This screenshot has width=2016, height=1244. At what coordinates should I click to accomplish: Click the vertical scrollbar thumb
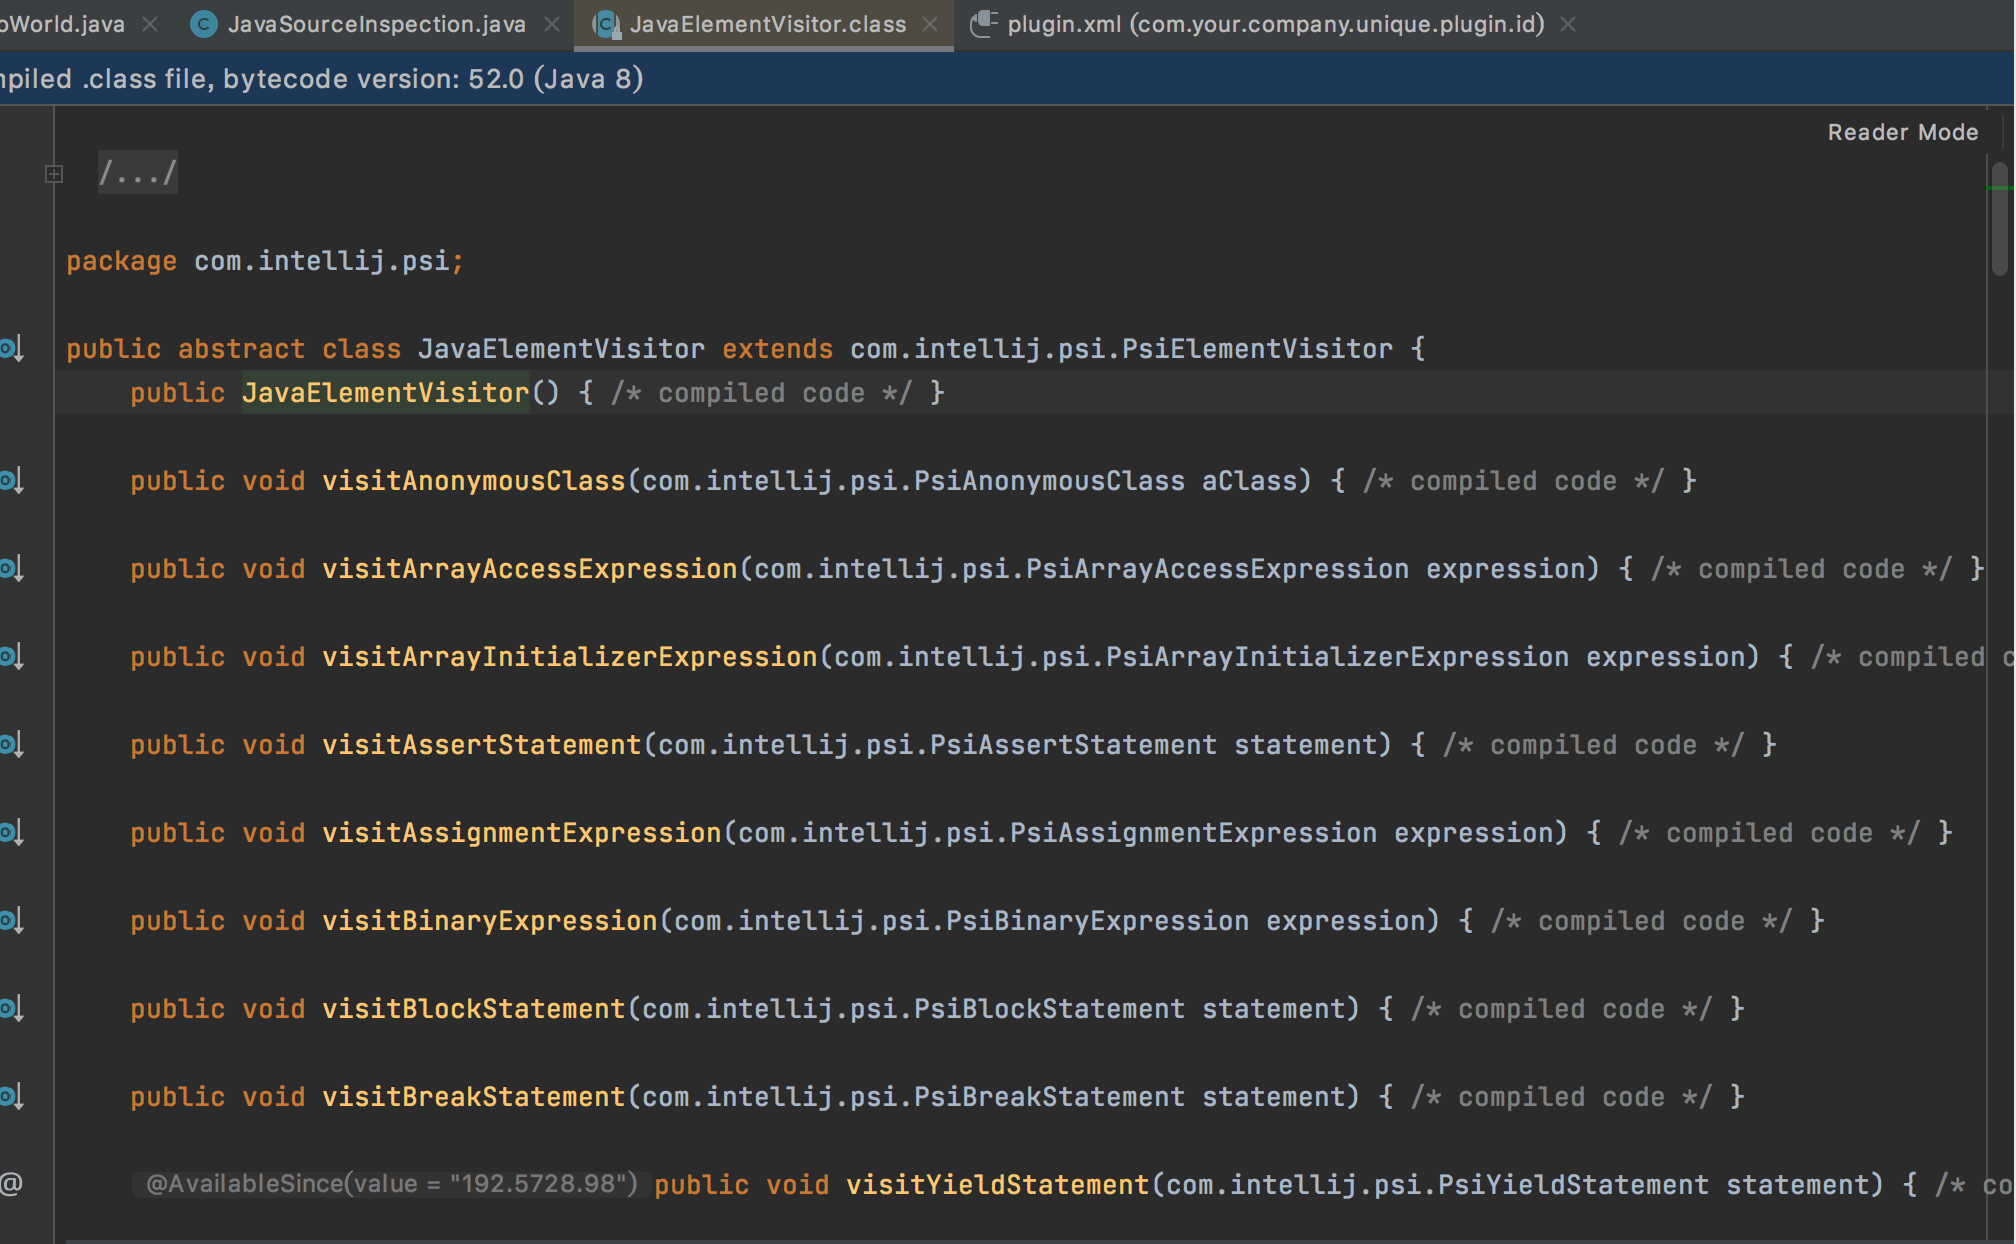tap(1999, 220)
